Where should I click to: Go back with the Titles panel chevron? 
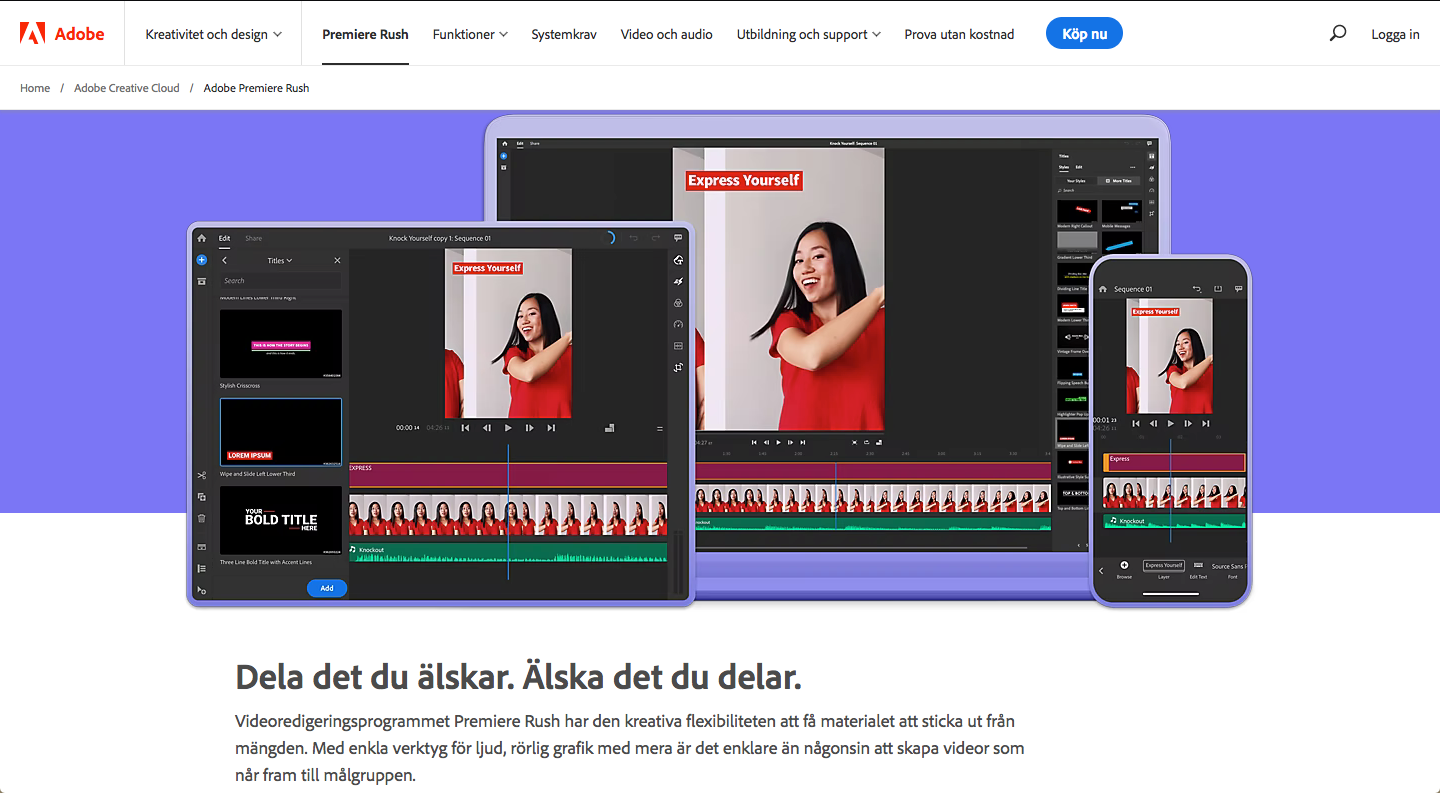pyautogui.click(x=224, y=260)
